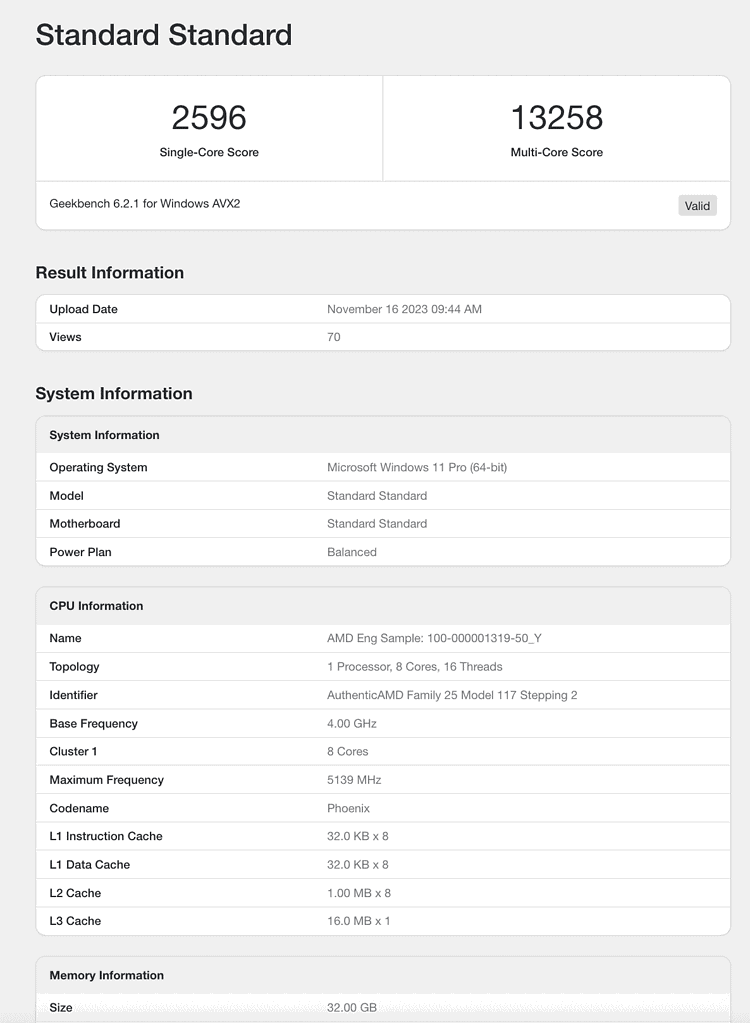Click the Codename label
This screenshot has width=750, height=1023.
click(x=79, y=808)
